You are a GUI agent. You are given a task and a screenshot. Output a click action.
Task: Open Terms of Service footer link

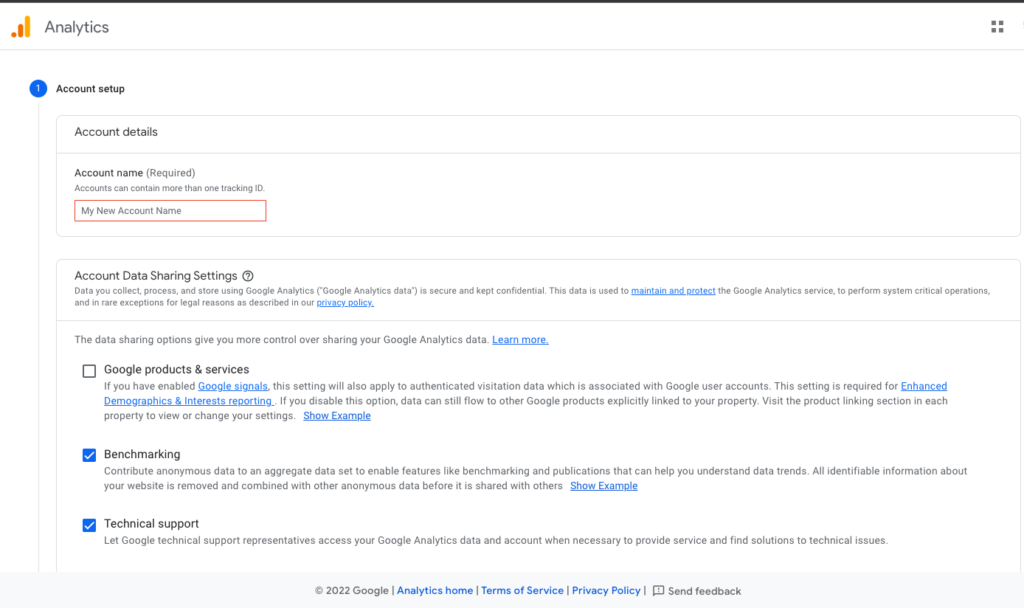coord(522,590)
